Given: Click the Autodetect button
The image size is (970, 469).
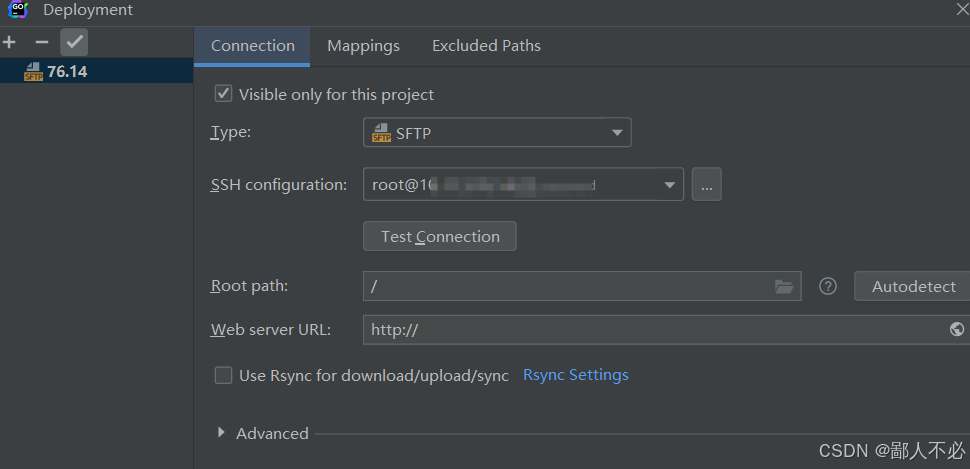Looking at the screenshot, I should (913, 286).
